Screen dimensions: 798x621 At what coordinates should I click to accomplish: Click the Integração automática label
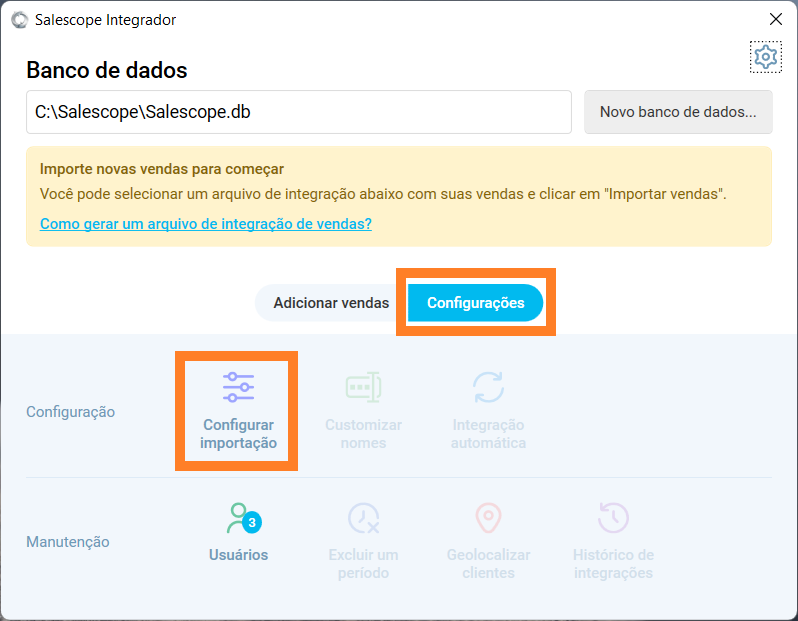pos(488,434)
